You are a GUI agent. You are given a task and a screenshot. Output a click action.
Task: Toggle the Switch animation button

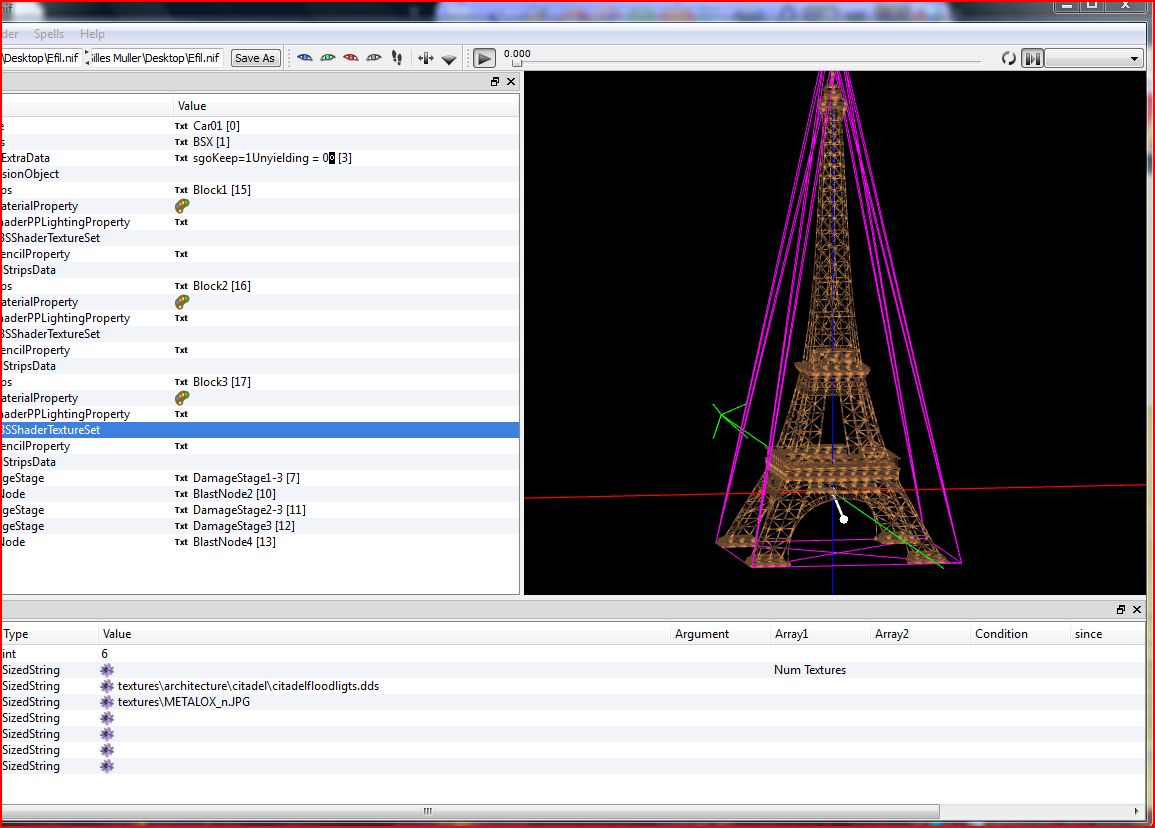(x=1033, y=58)
